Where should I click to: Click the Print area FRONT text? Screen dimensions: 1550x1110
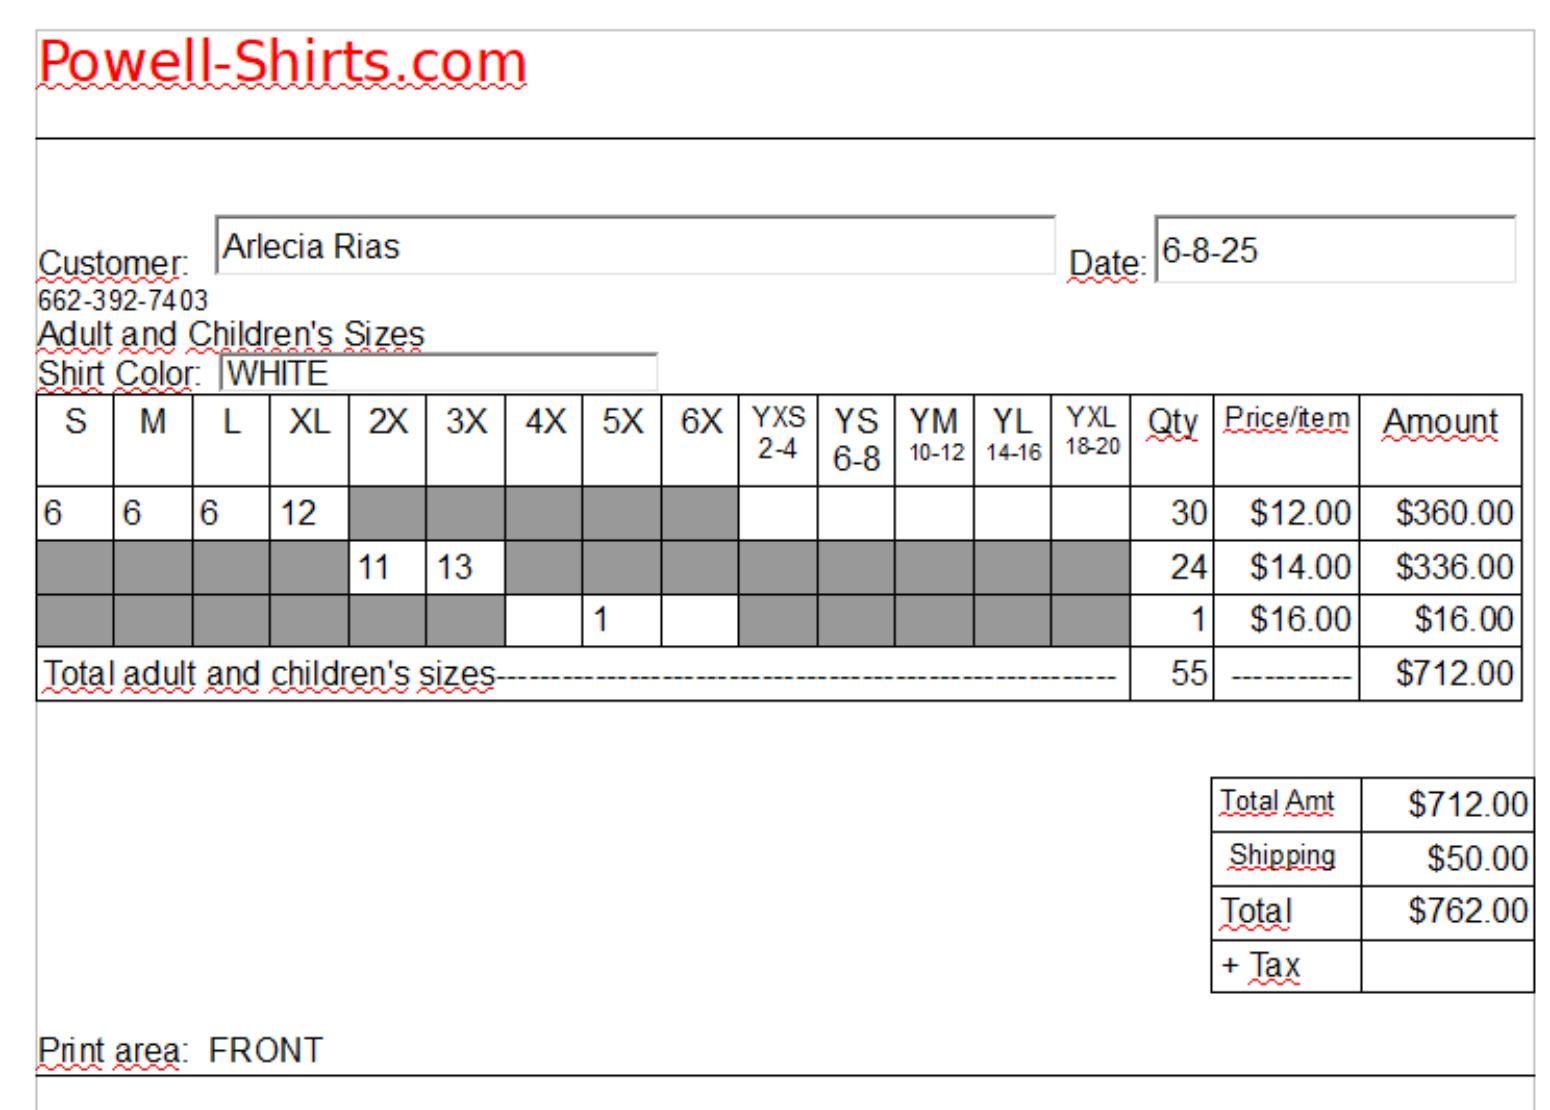[180, 1050]
